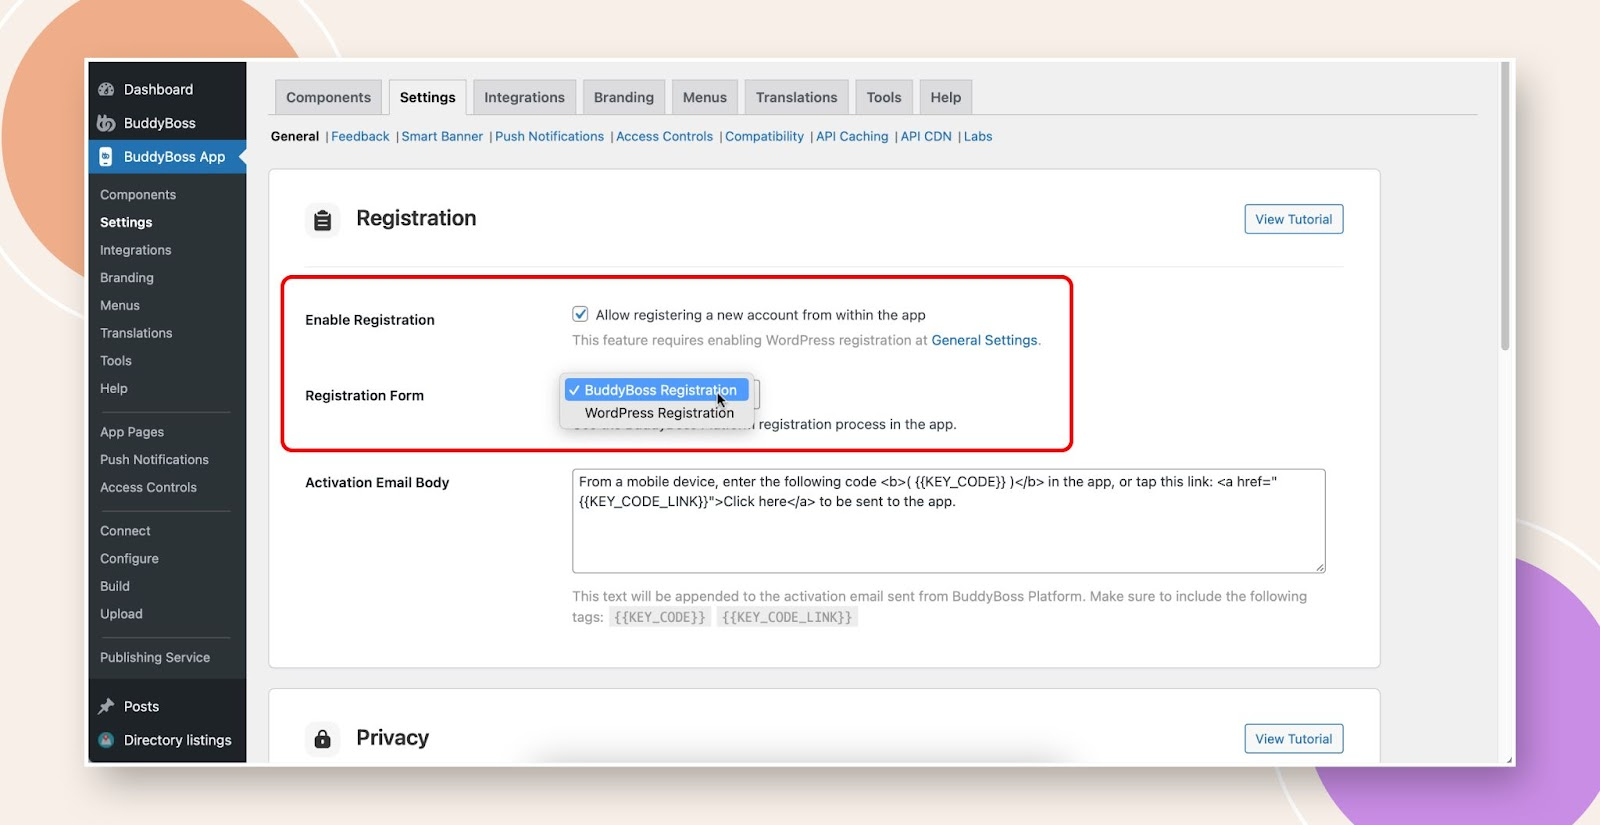This screenshot has height=825, width=1600.
Task: Open the Smart Banner settings link
Action: [x=442, y=136]
